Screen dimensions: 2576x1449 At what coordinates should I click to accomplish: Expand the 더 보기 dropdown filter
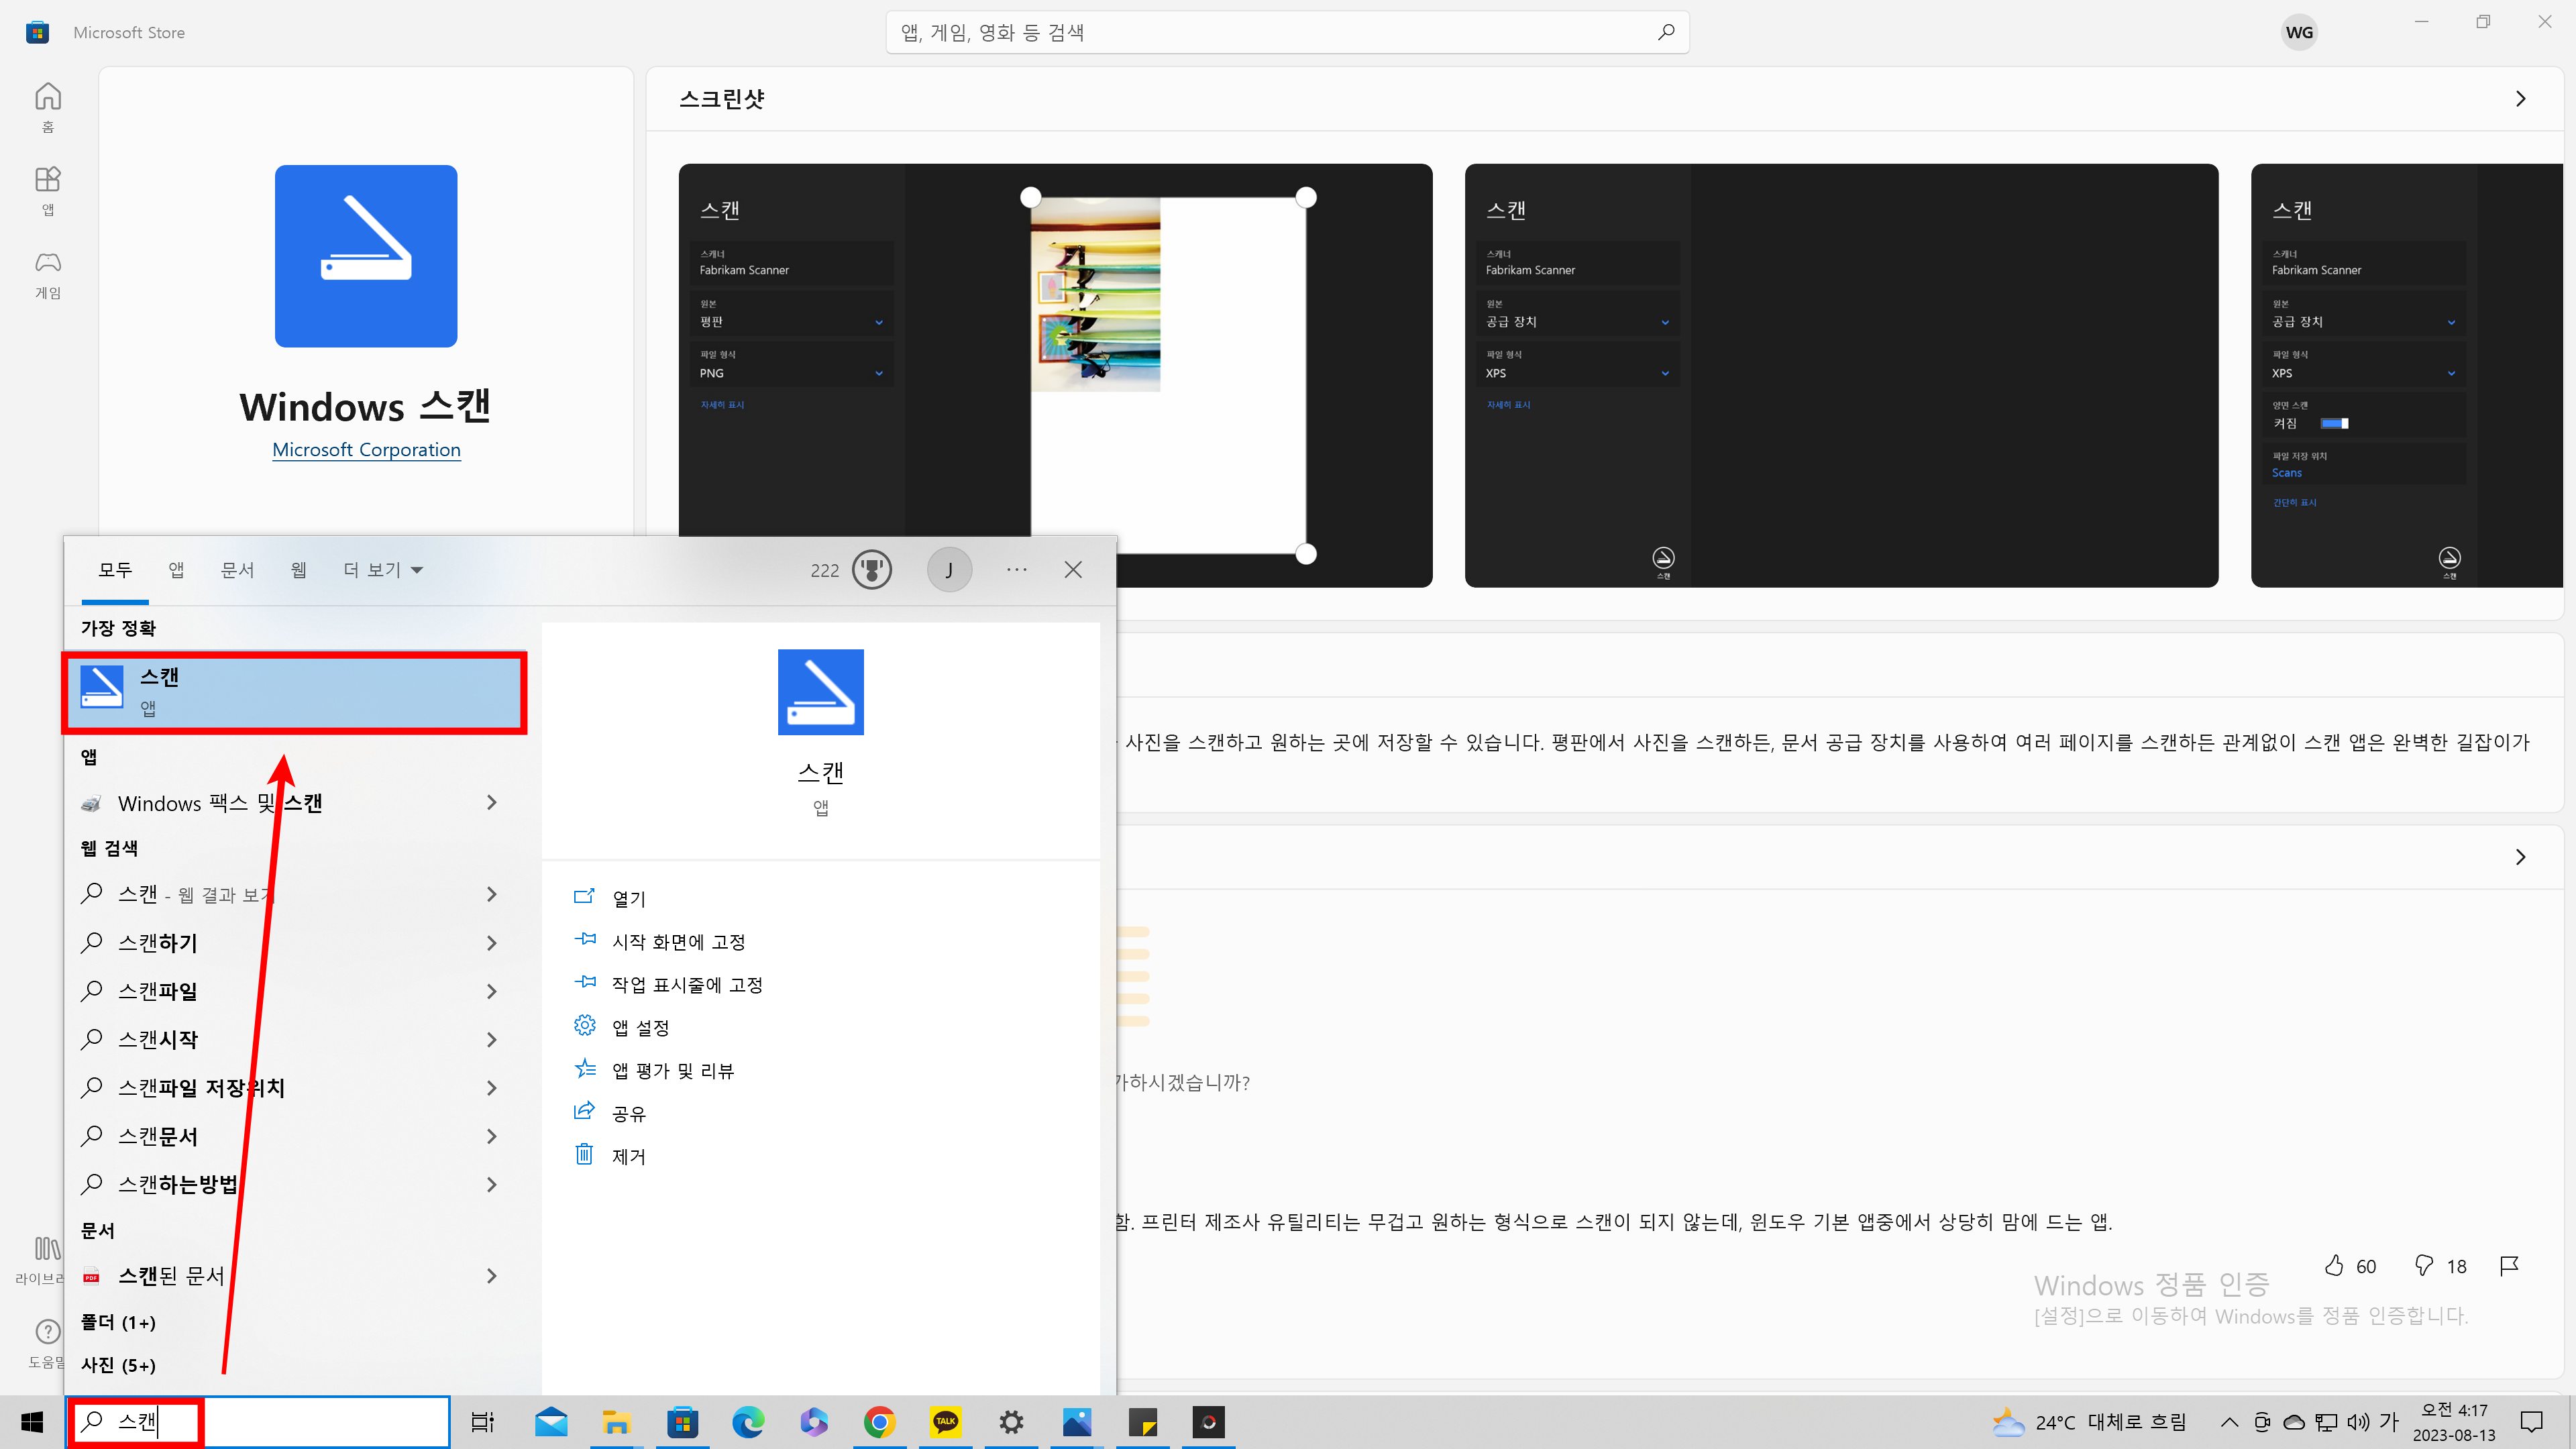coord(383,570)
